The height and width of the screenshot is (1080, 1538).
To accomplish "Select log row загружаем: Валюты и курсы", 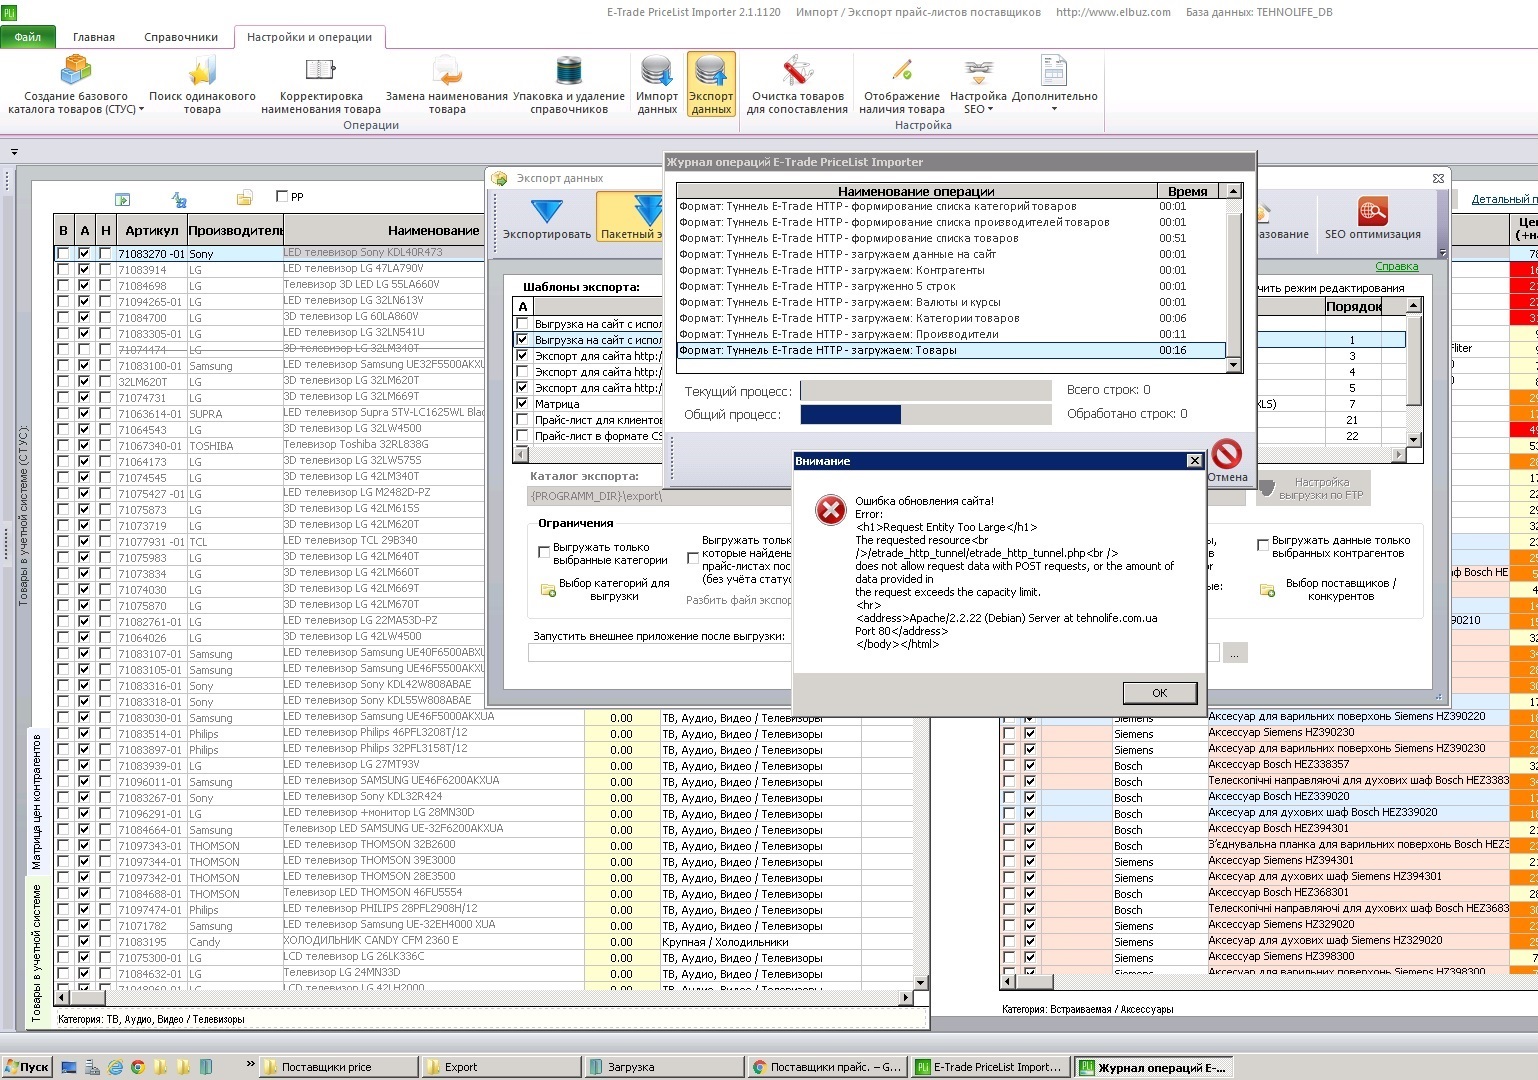I will 951,302.
